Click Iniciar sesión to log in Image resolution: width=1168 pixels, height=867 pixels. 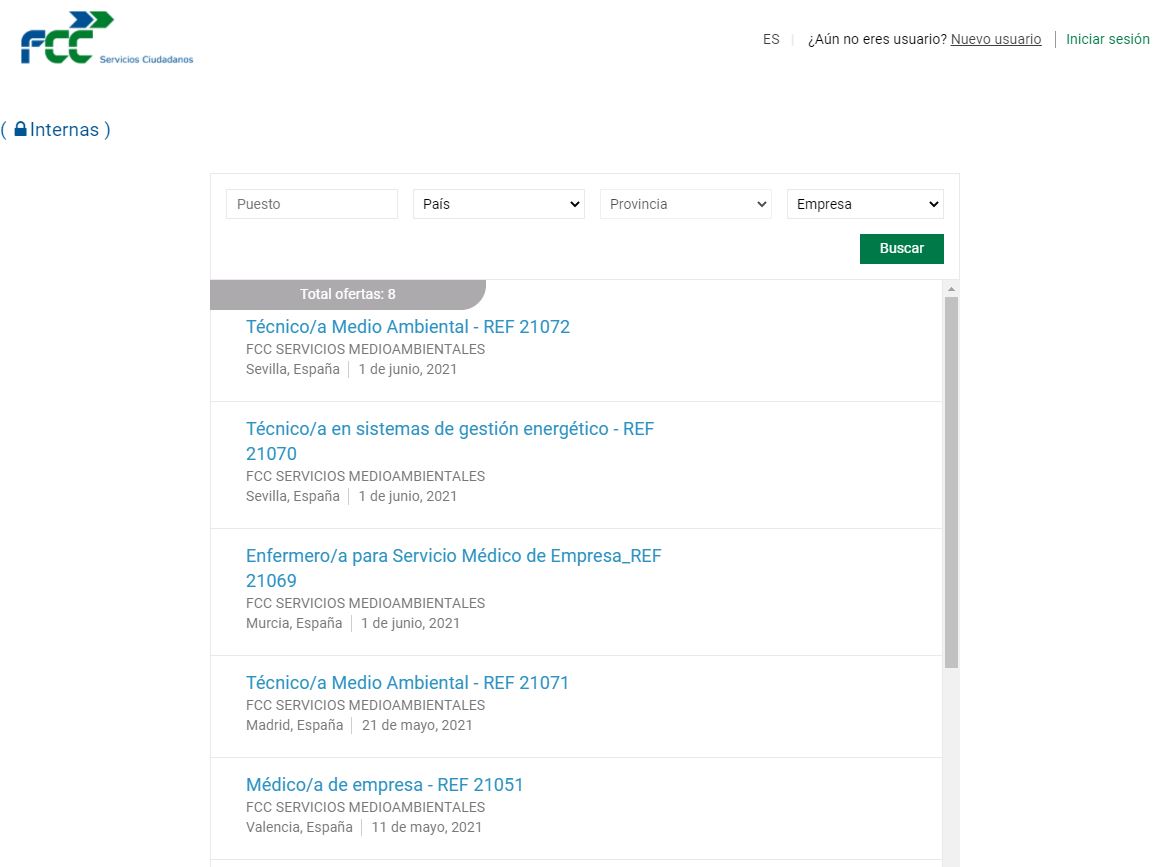(1107, 40)
